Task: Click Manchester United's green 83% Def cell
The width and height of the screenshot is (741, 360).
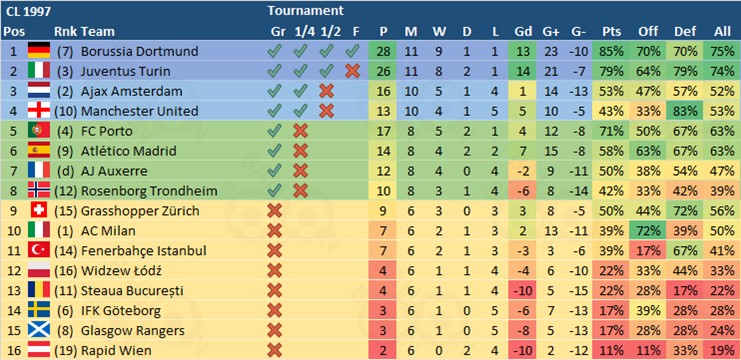Action: coord(685,111)
